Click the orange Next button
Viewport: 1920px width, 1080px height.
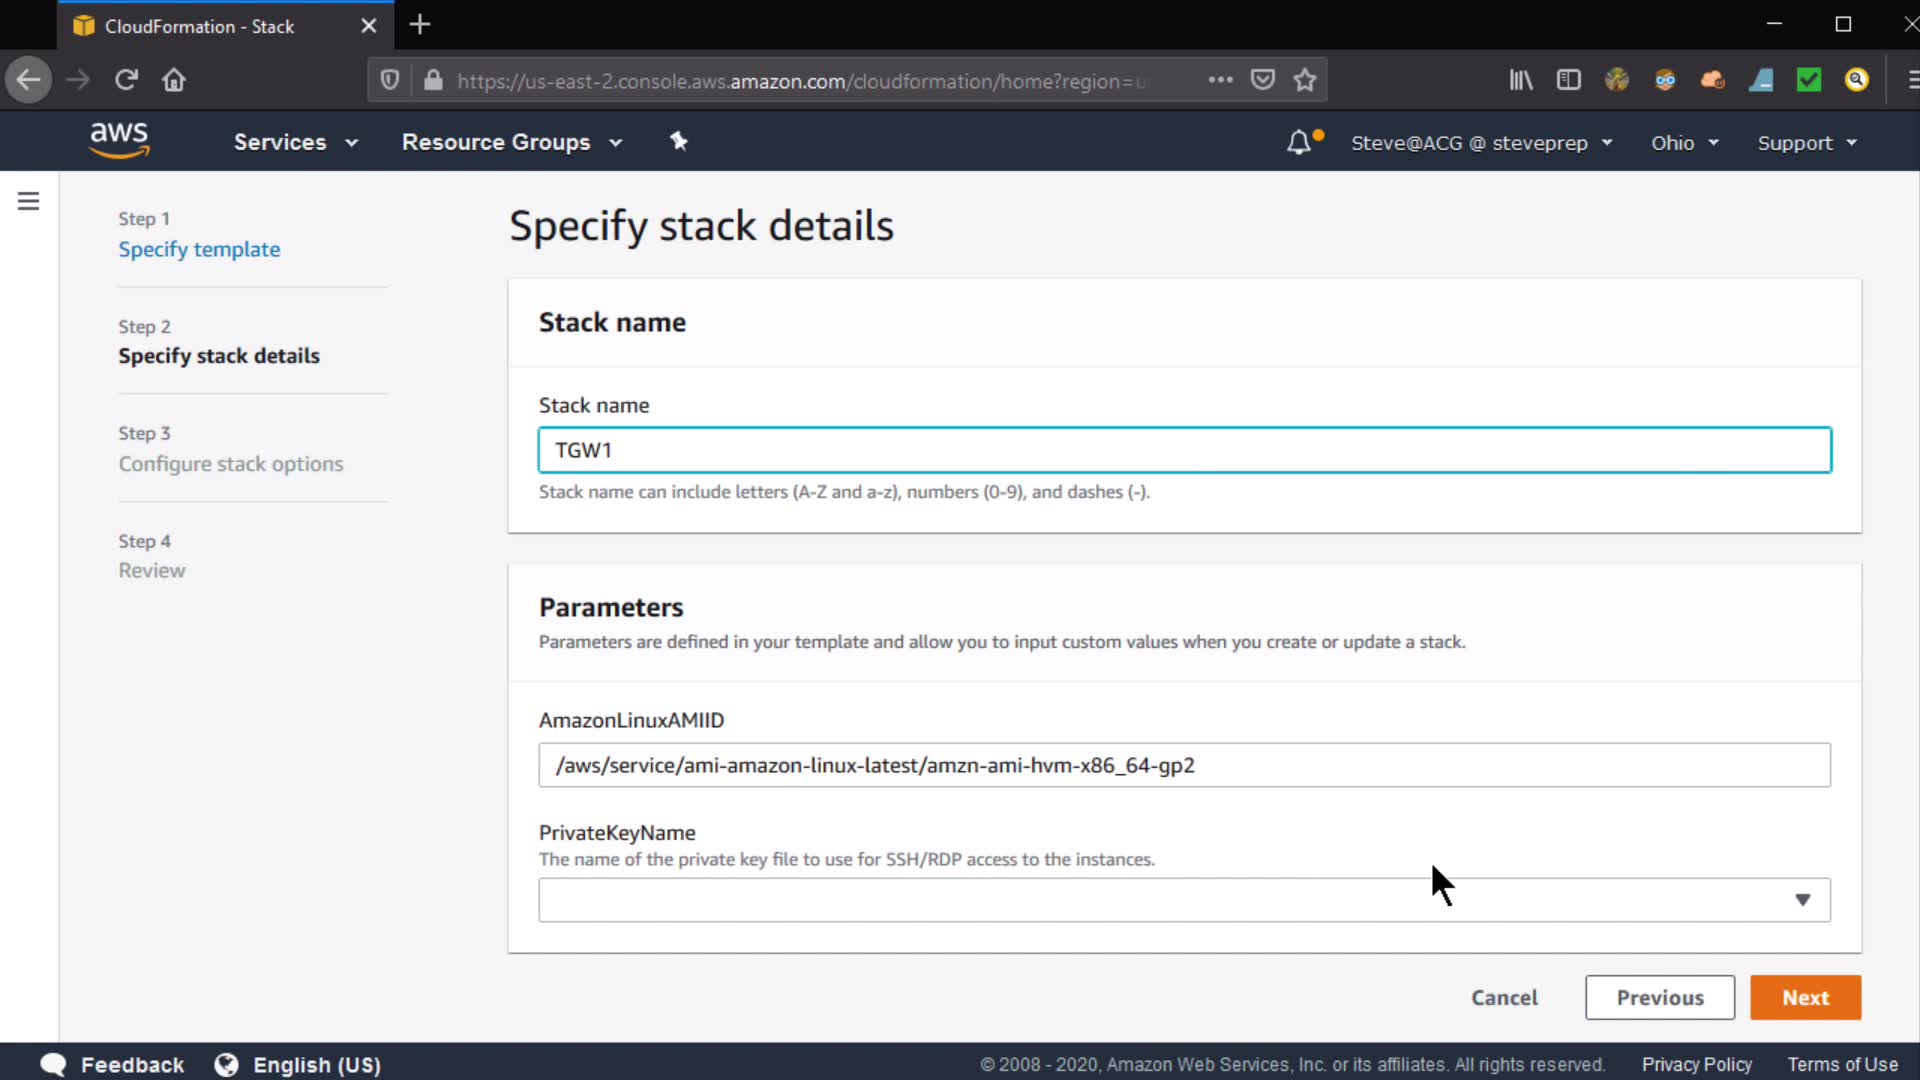tap(1805, 998)
